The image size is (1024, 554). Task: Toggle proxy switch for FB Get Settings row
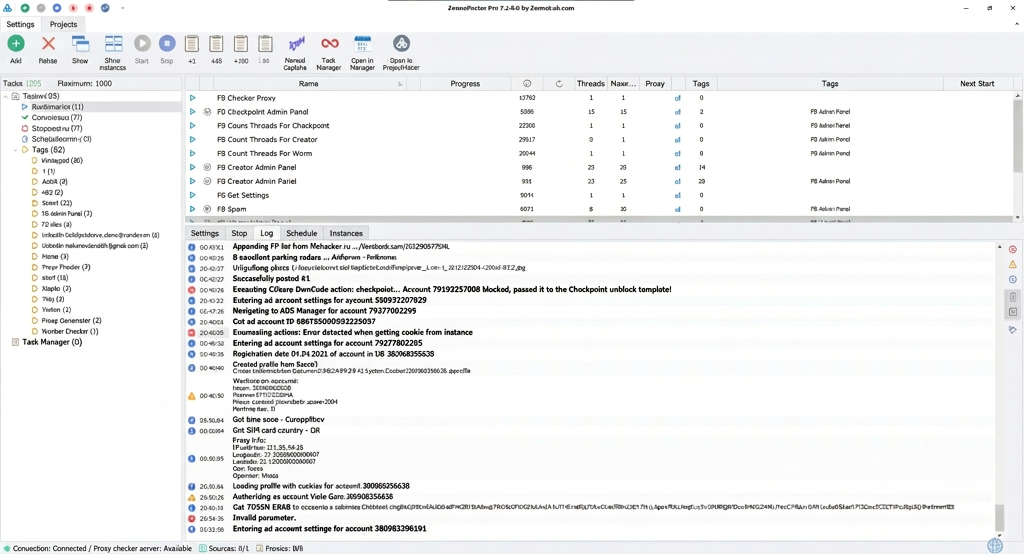pos(677,195)
